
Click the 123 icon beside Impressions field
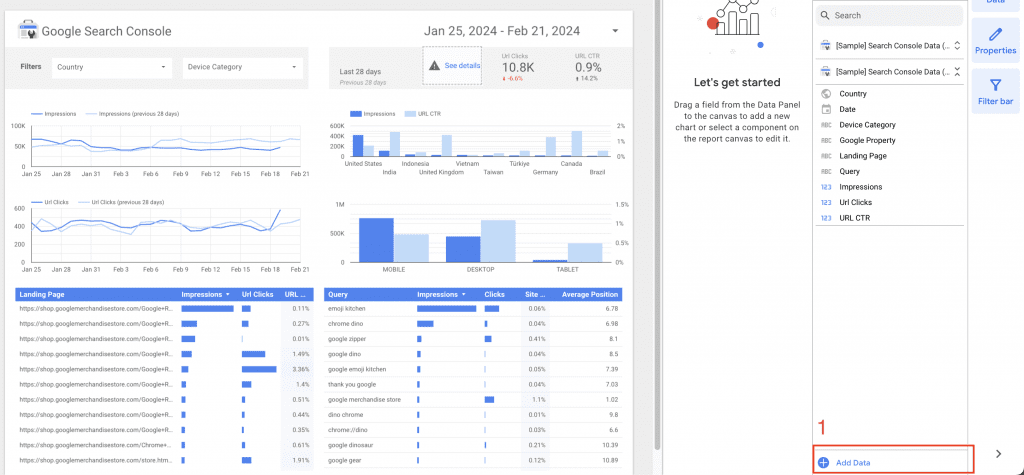[826, 187]
